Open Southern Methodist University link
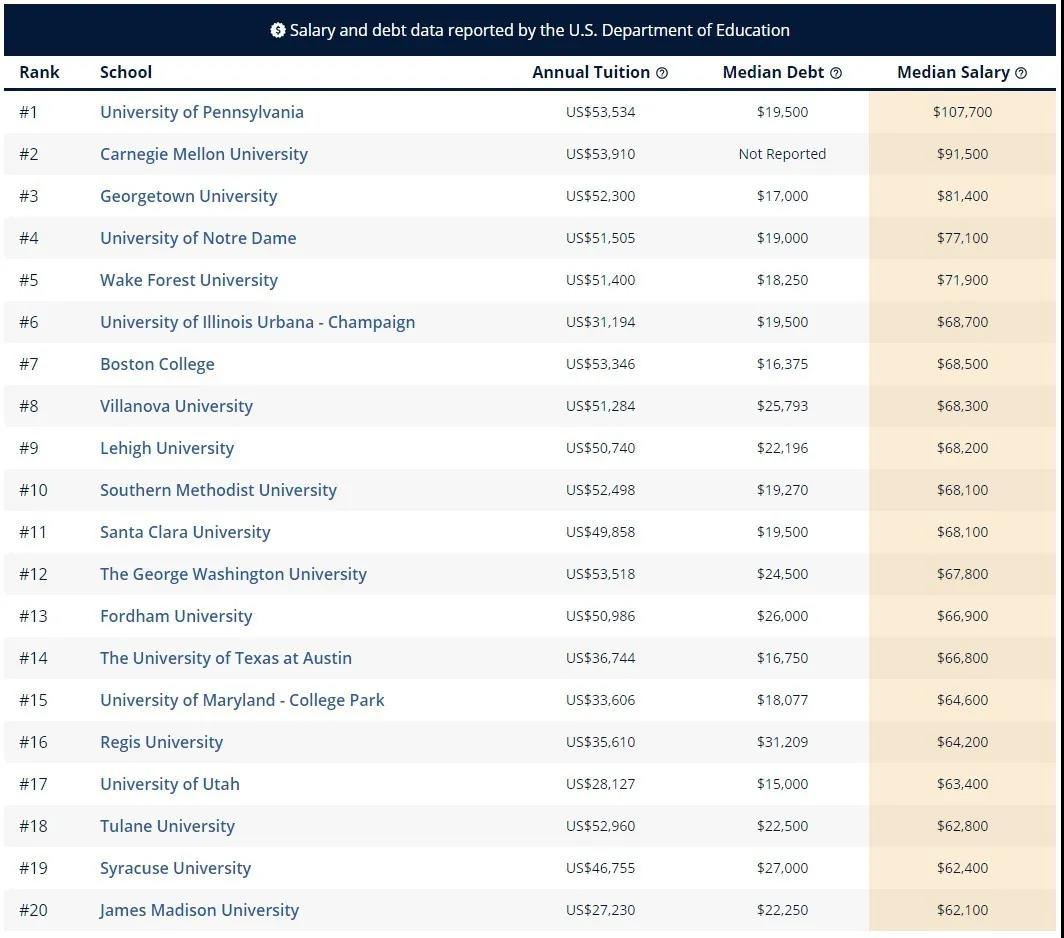Viewport: 1064px width, 938px height. coord(218,490)
